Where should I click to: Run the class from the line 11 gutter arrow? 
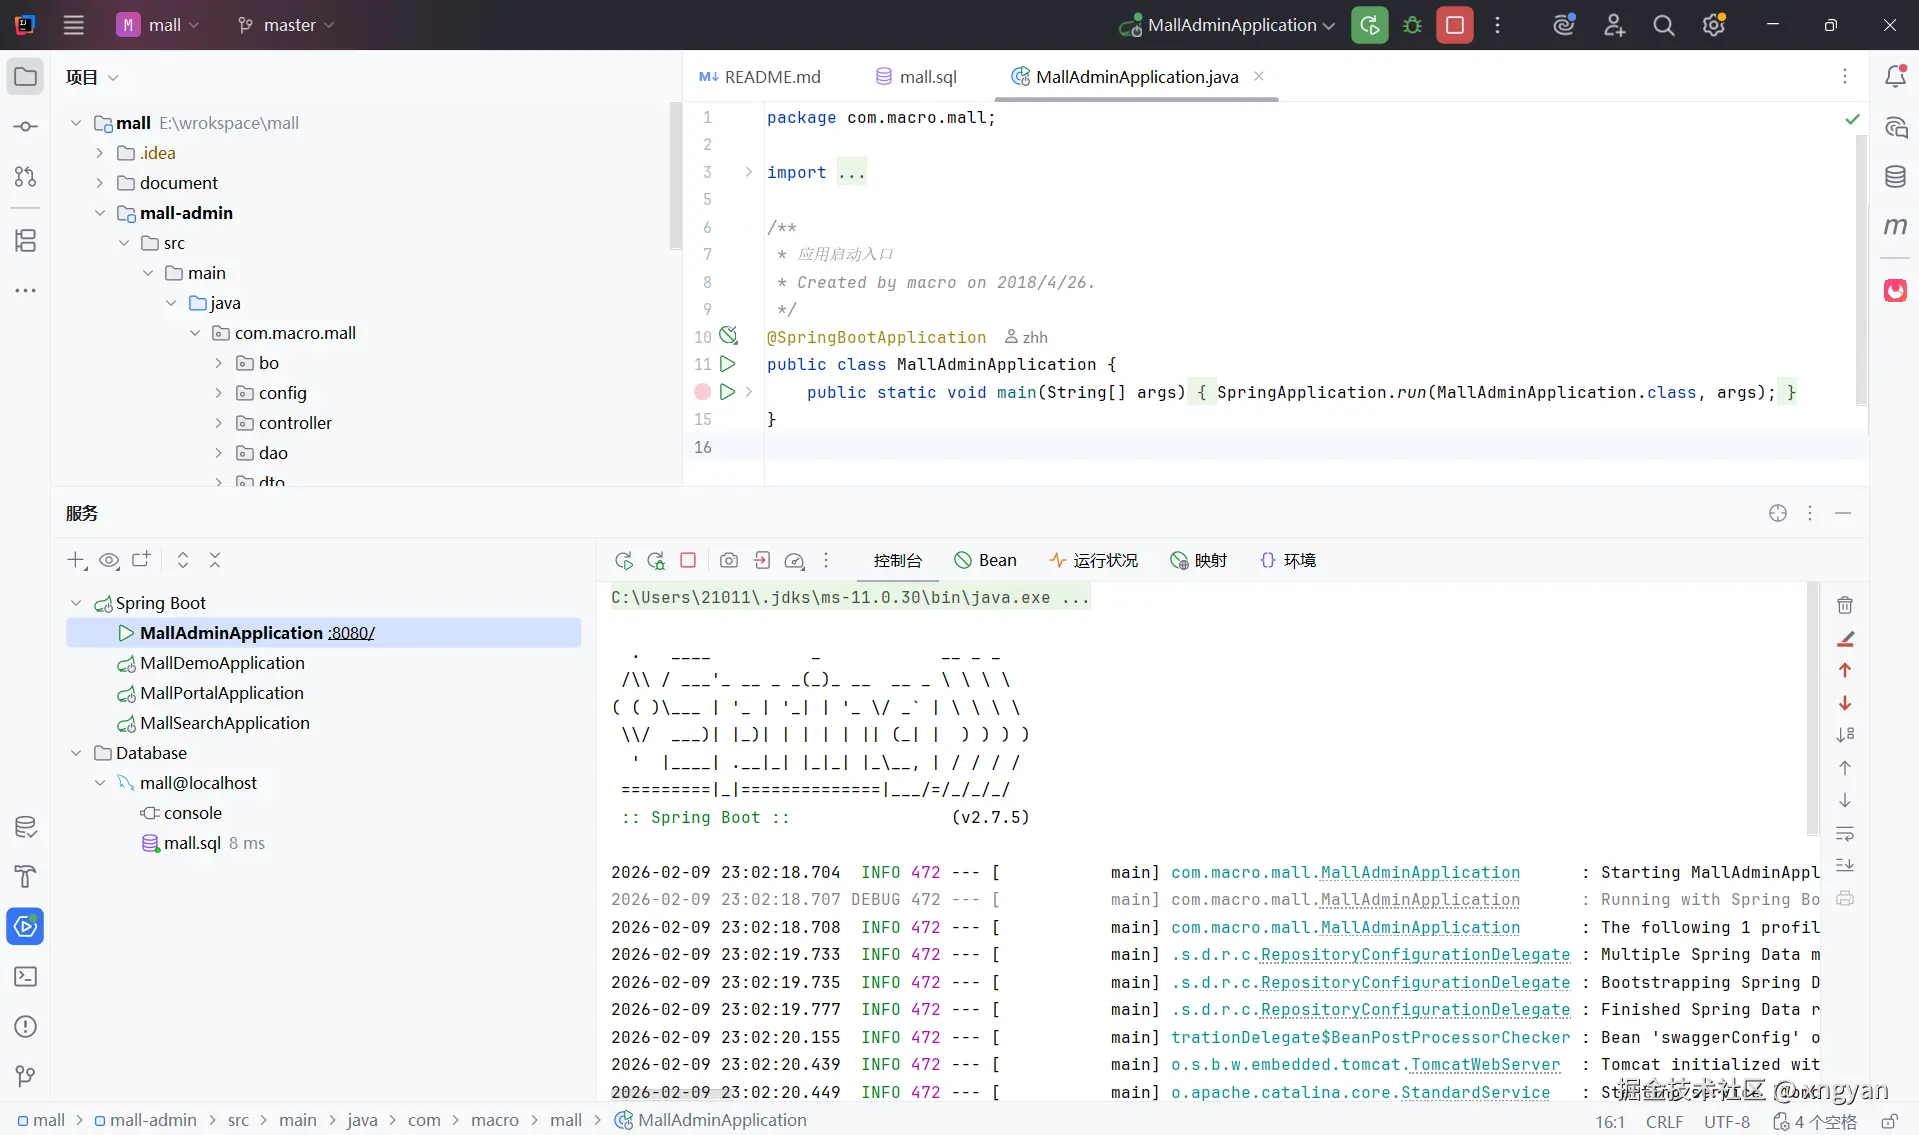(x=728, y=364)
